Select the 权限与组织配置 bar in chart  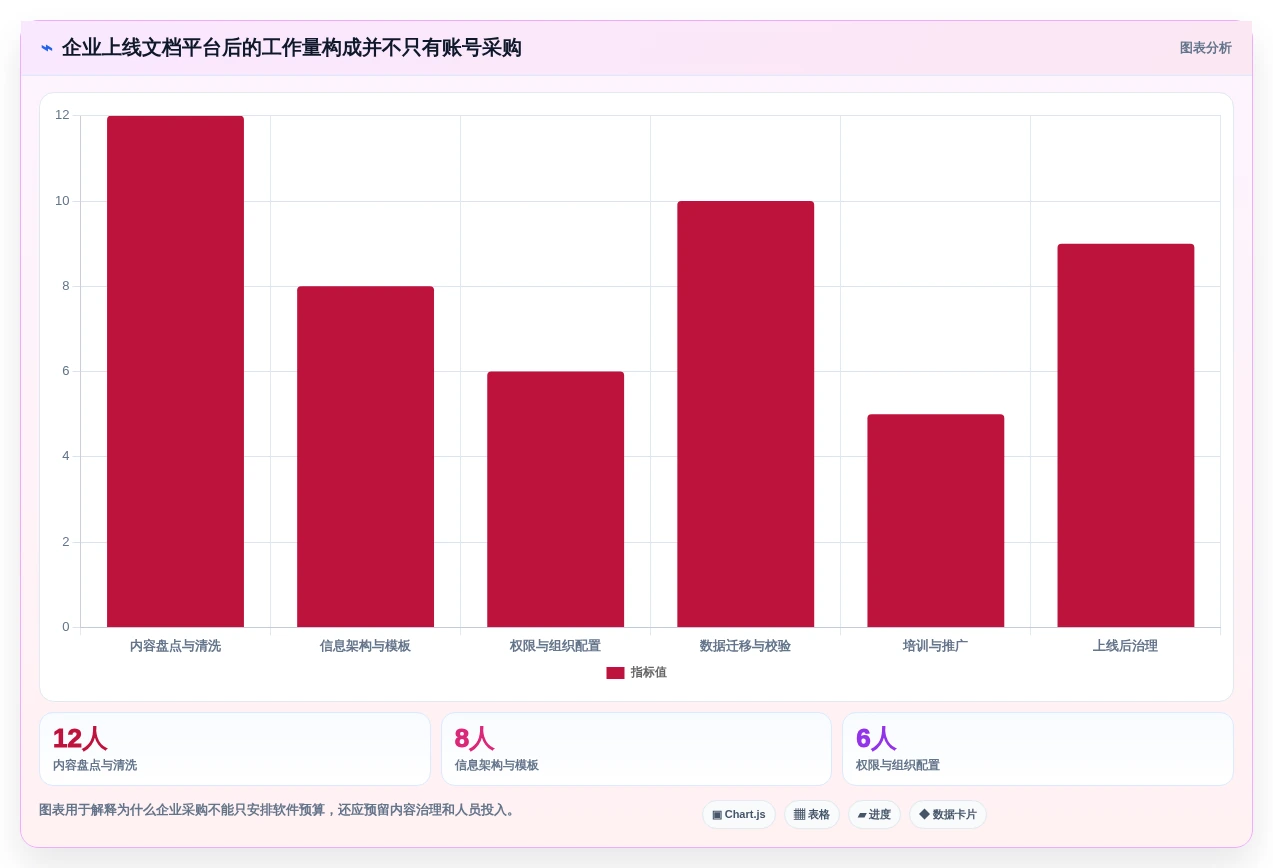(x=555, y=500)
